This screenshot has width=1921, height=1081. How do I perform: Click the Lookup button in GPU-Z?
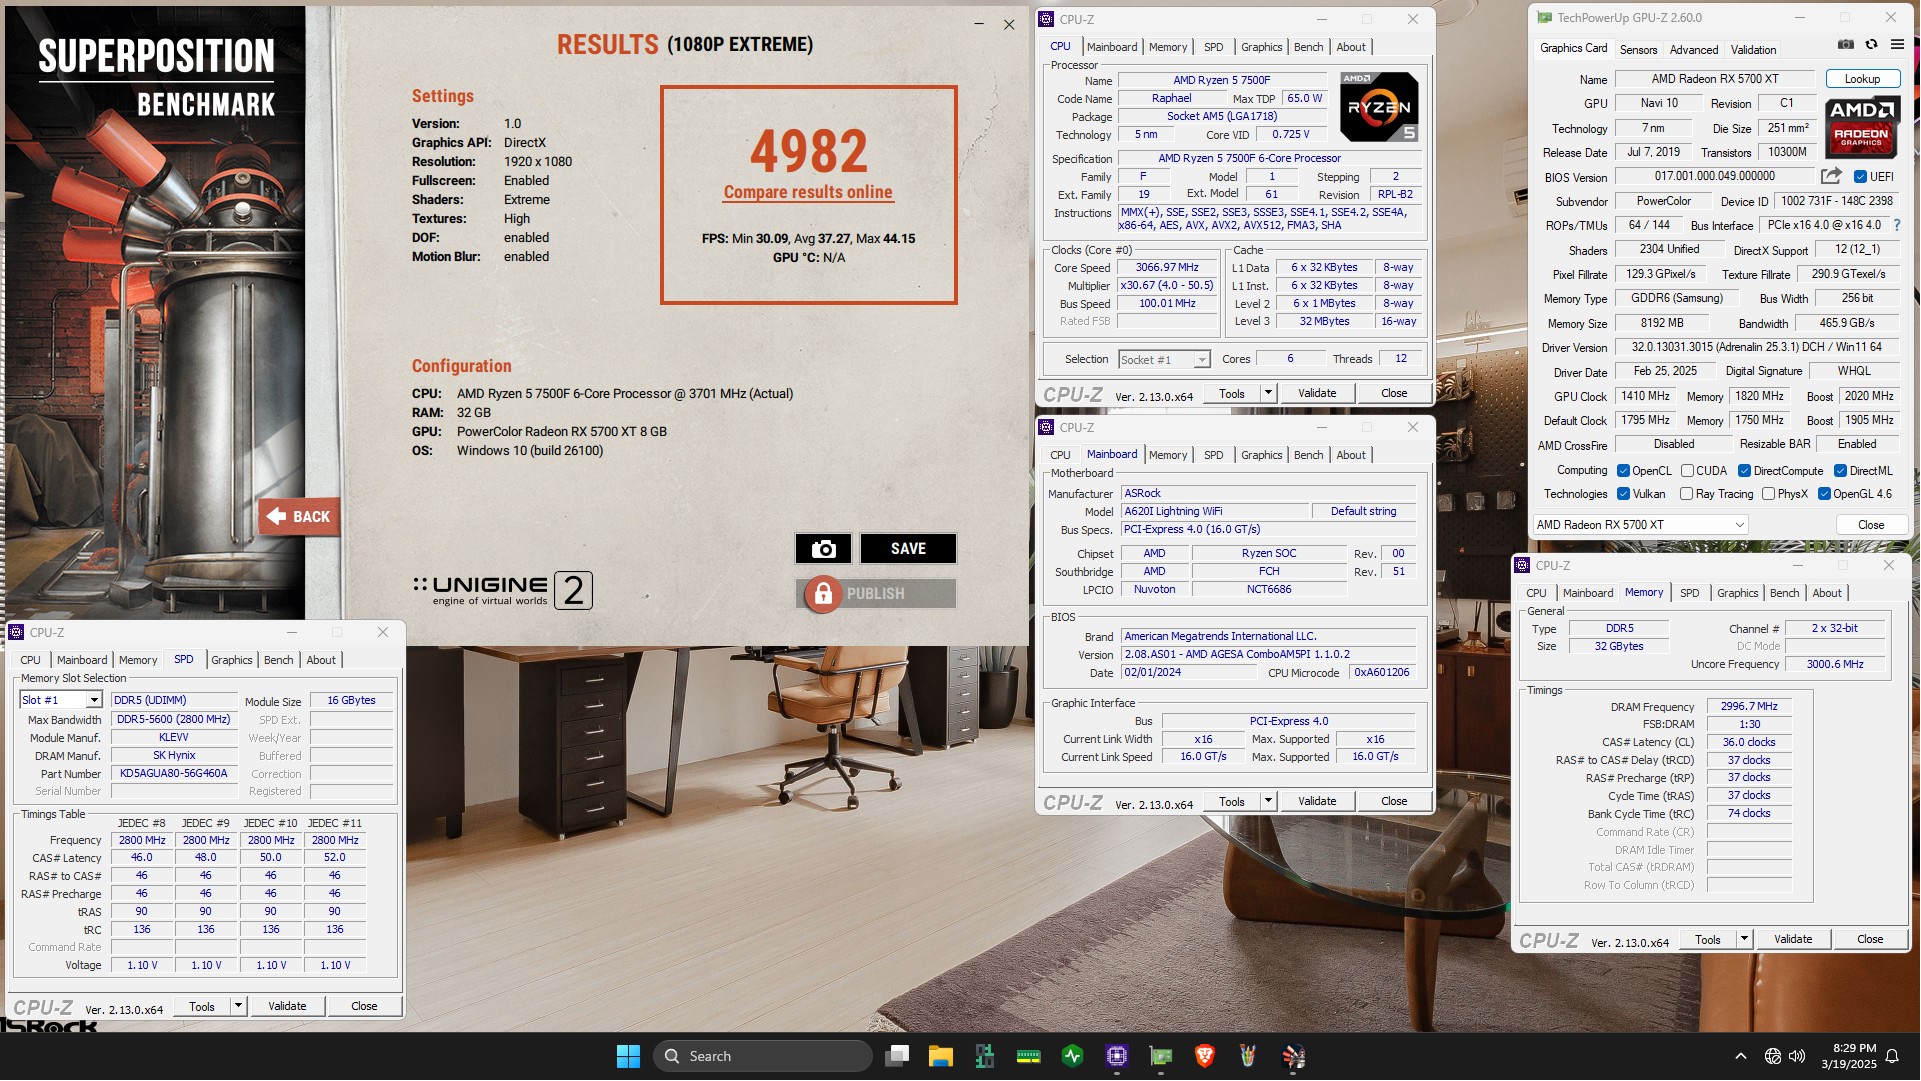[x=1862, y=79]
